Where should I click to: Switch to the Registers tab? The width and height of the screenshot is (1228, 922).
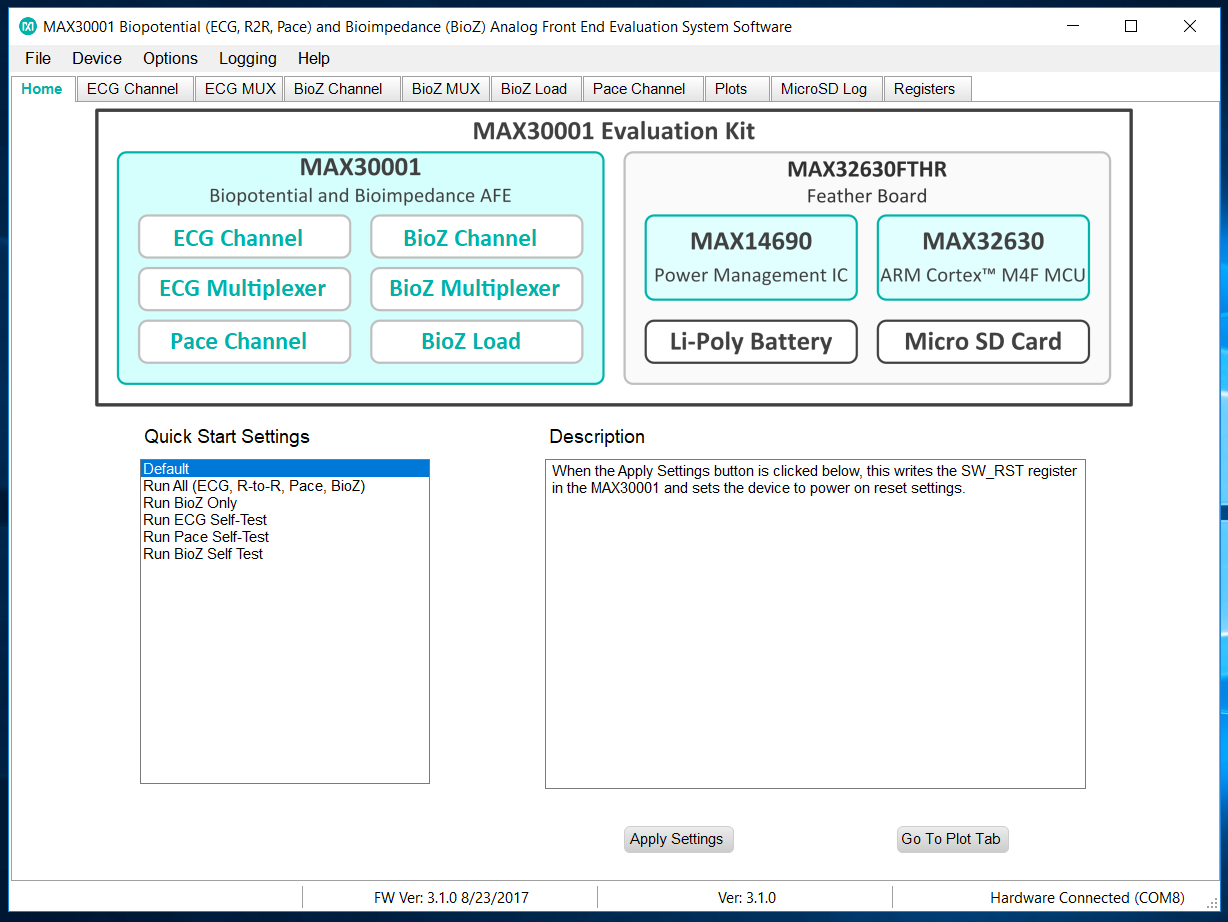tap(924, 89)
